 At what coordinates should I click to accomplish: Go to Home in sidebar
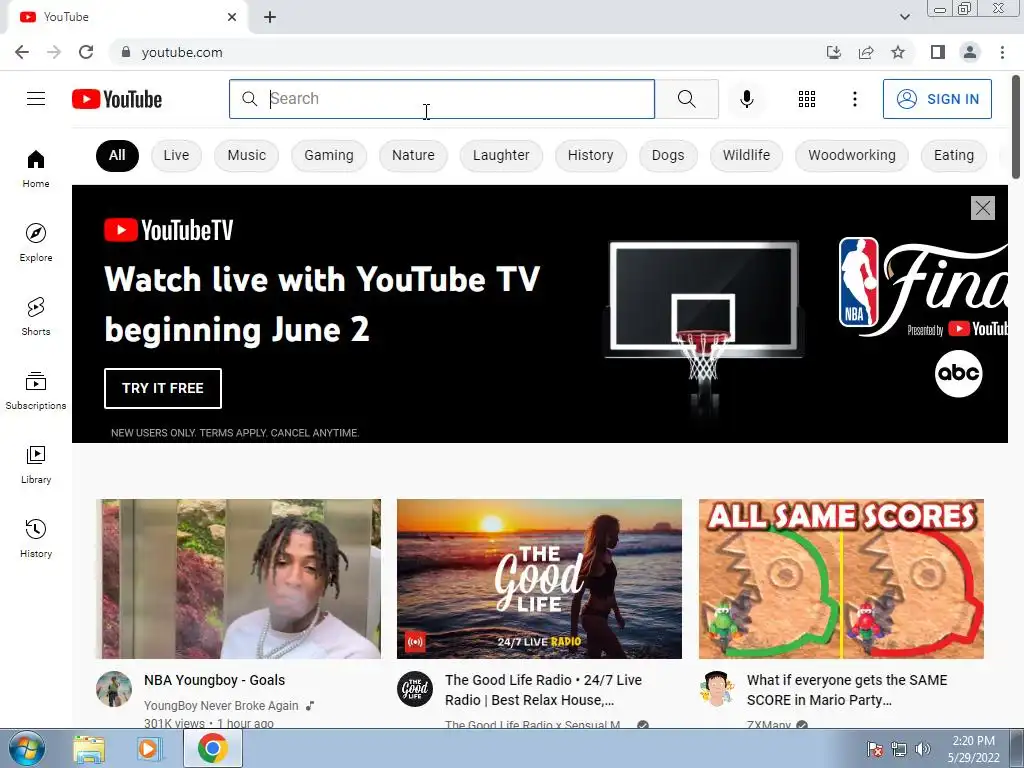pos(36,168)
